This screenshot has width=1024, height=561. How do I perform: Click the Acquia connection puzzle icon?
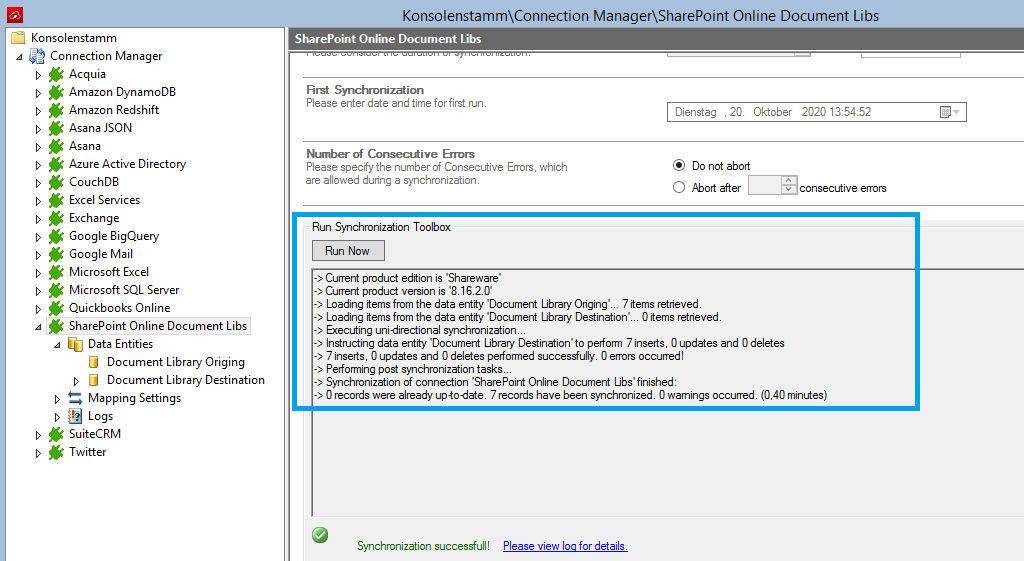click(x=57, y=74)
